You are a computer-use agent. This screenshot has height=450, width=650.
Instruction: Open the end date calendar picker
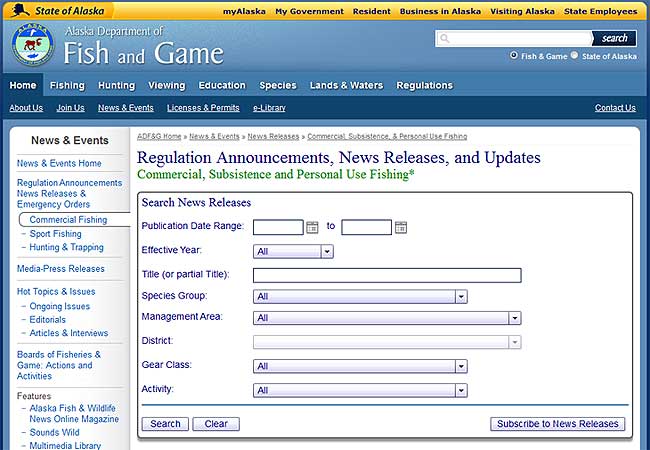click(400, 227)
